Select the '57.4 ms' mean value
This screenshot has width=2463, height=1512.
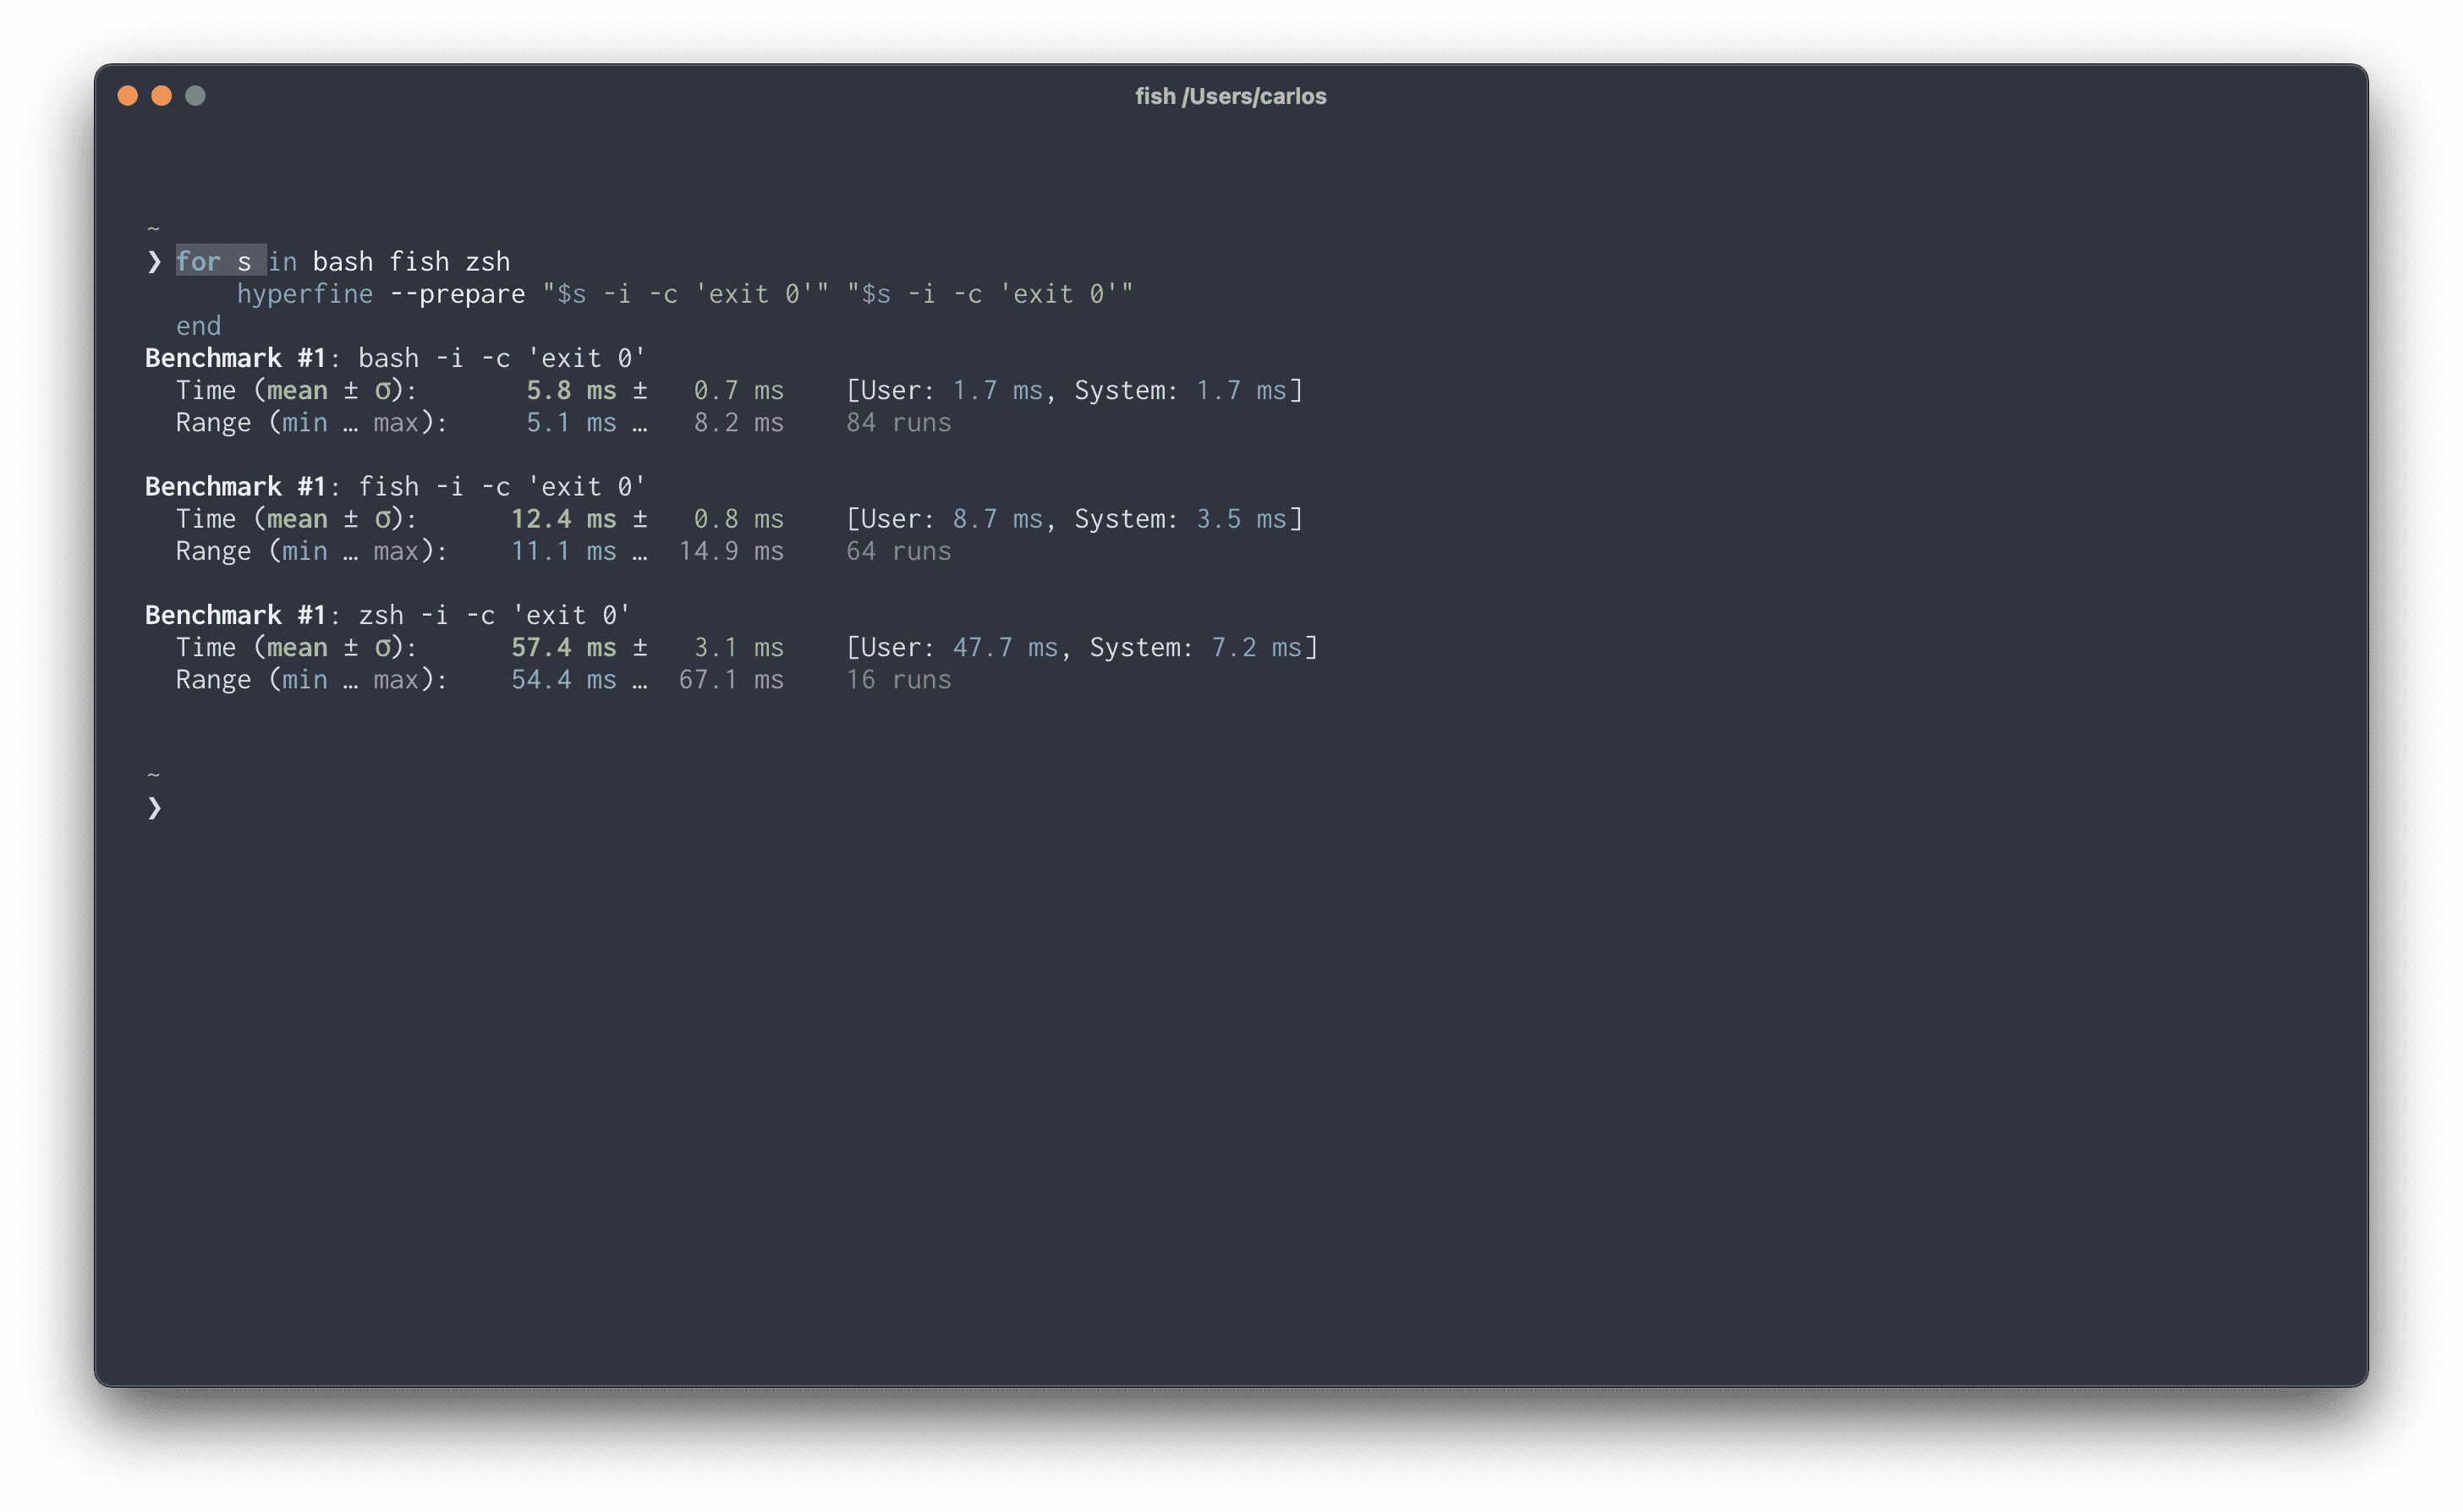[564, 647]
